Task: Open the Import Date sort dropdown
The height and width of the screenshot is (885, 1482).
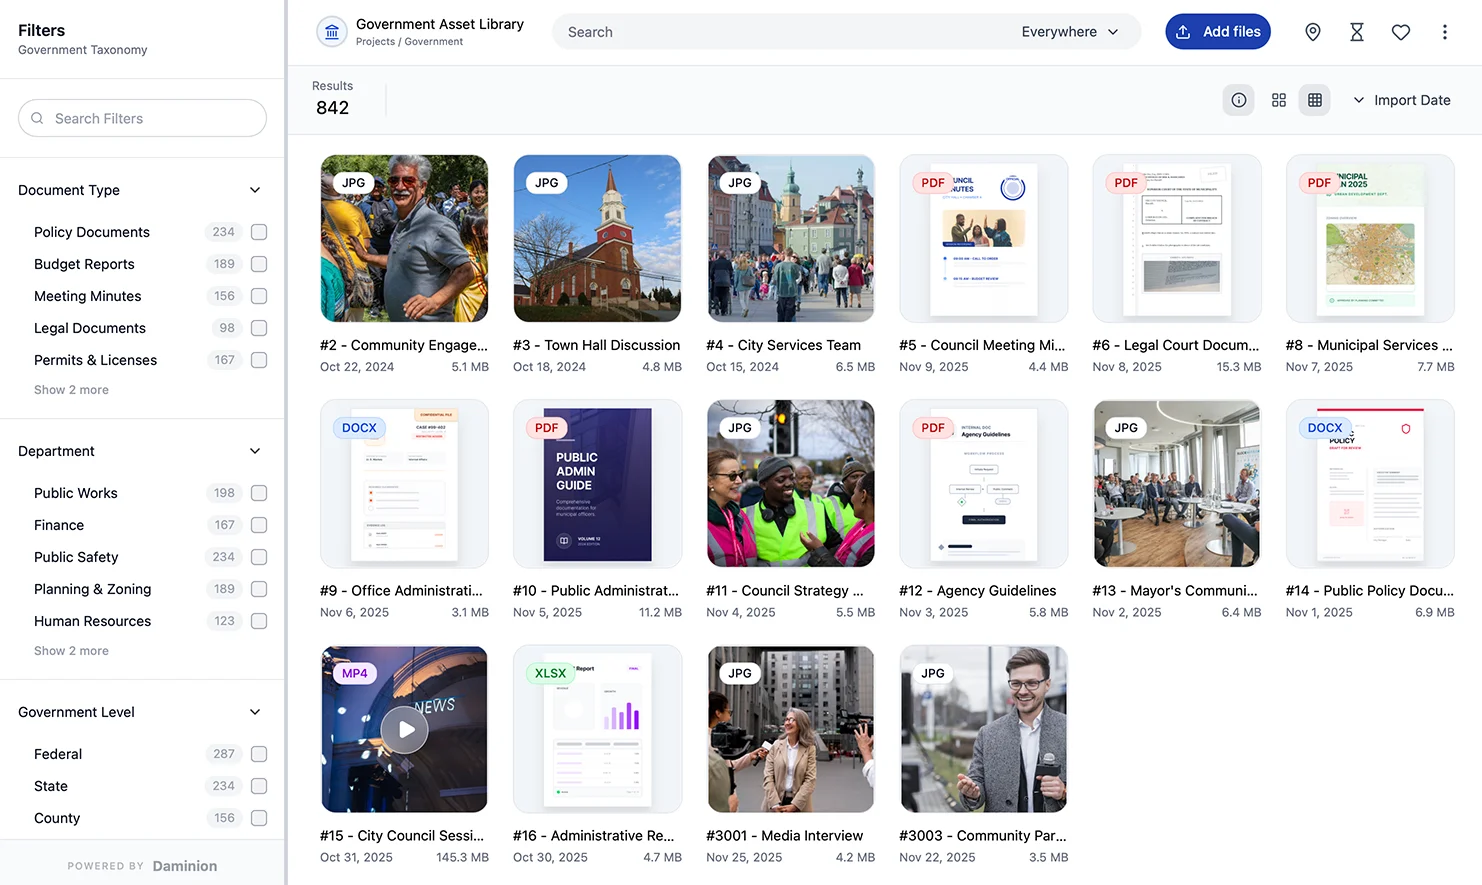Action: click(1401, 100)
